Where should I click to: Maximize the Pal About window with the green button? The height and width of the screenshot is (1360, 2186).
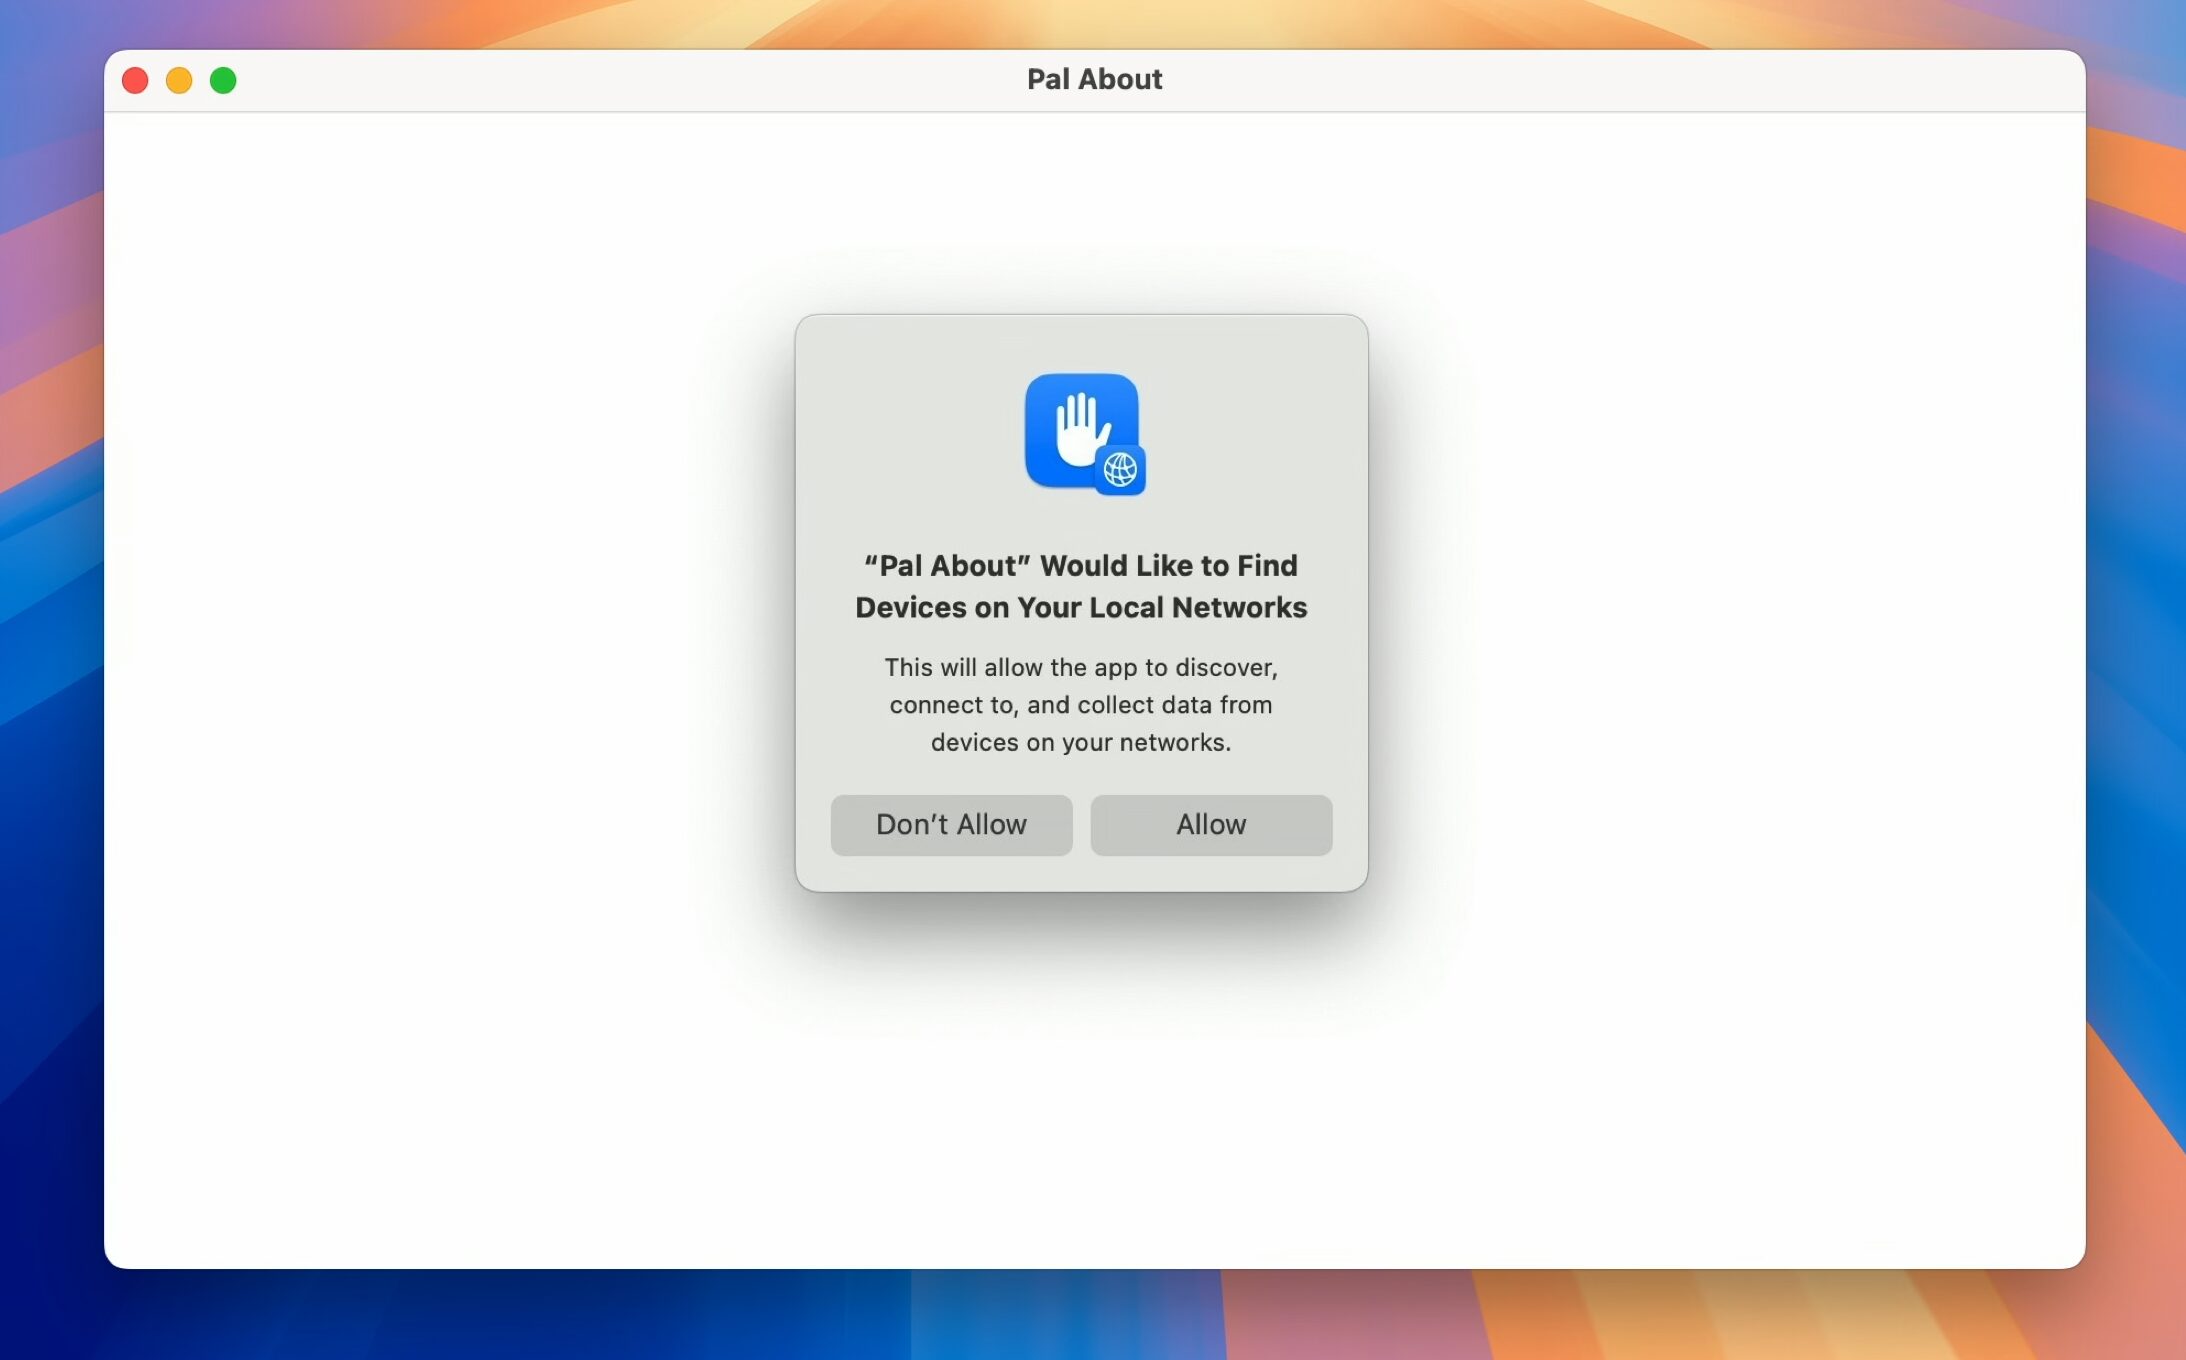pyautogui.click(x=223, y=80)
